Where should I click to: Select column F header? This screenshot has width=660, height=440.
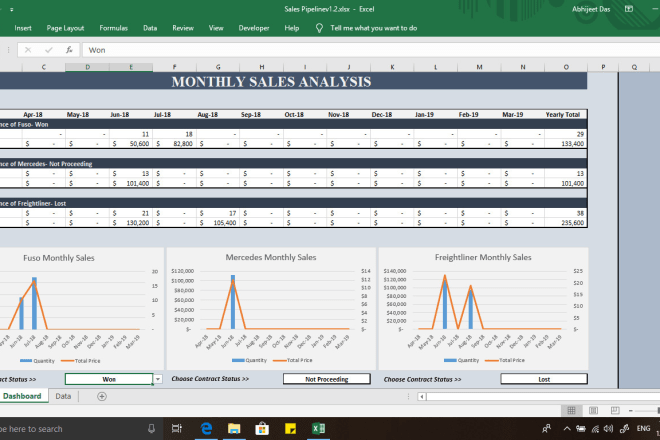[174, 67]
